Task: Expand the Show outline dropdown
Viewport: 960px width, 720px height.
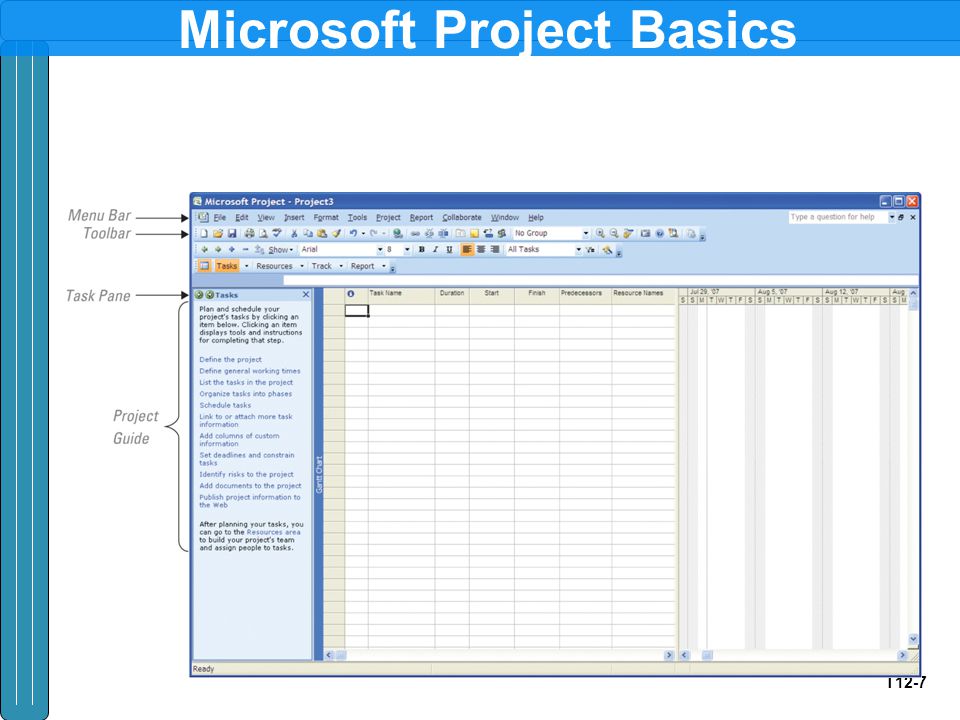Action: point(281,250)
